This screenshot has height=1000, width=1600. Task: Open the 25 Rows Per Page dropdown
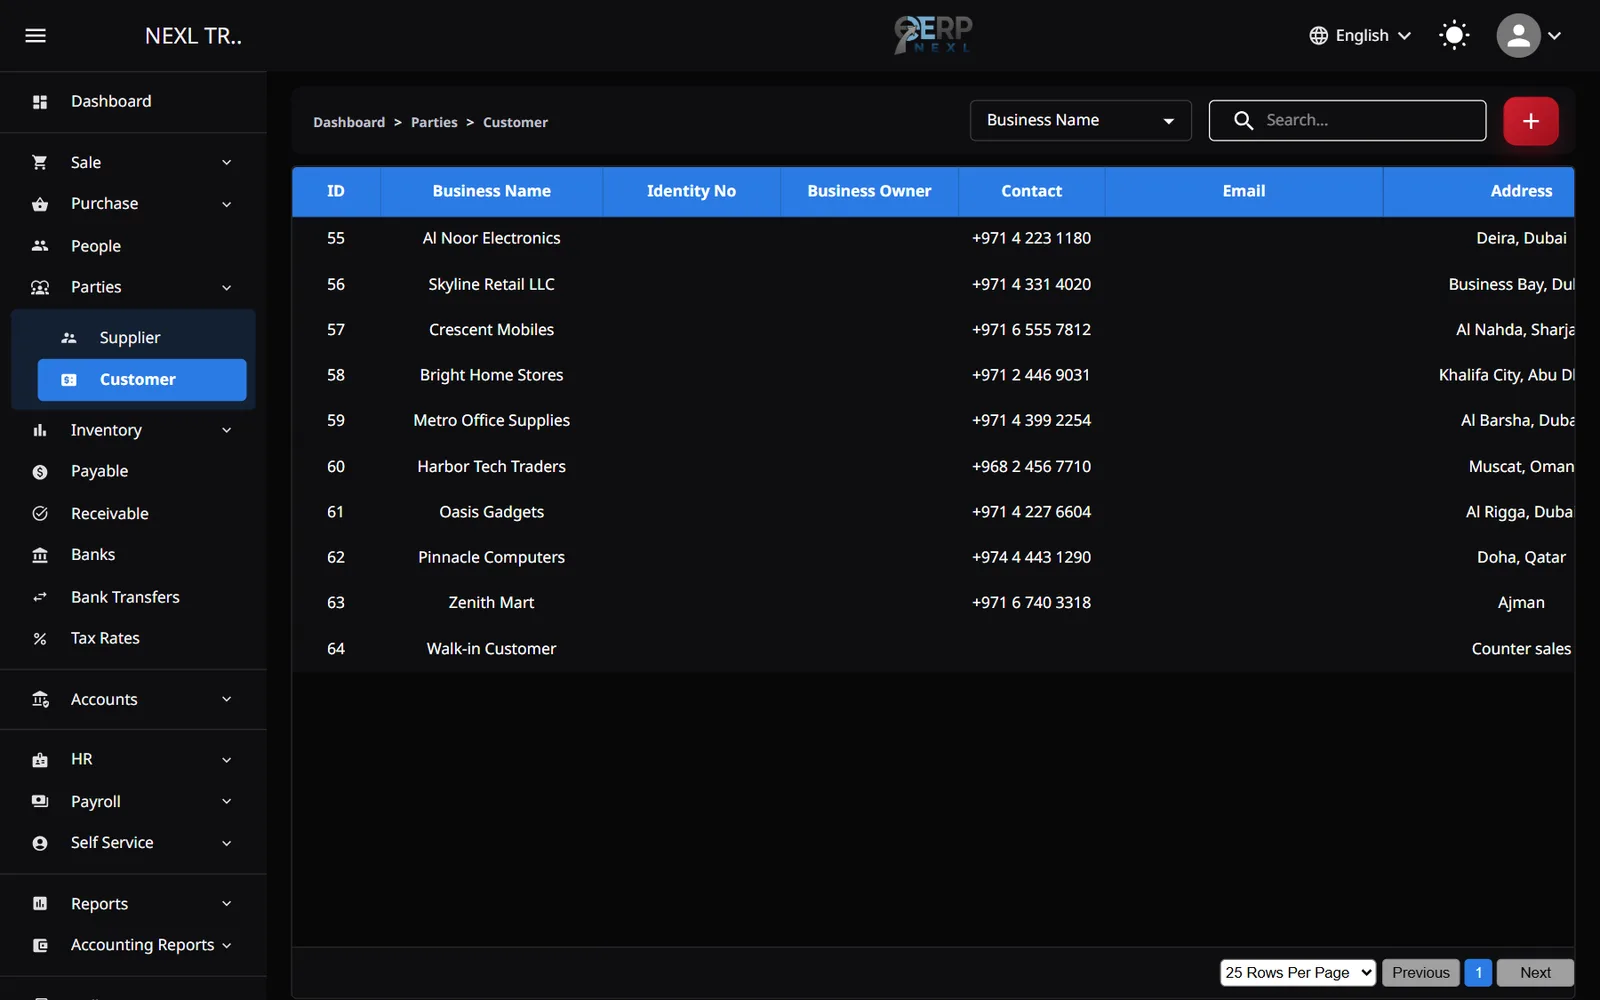click(1298, 973)
